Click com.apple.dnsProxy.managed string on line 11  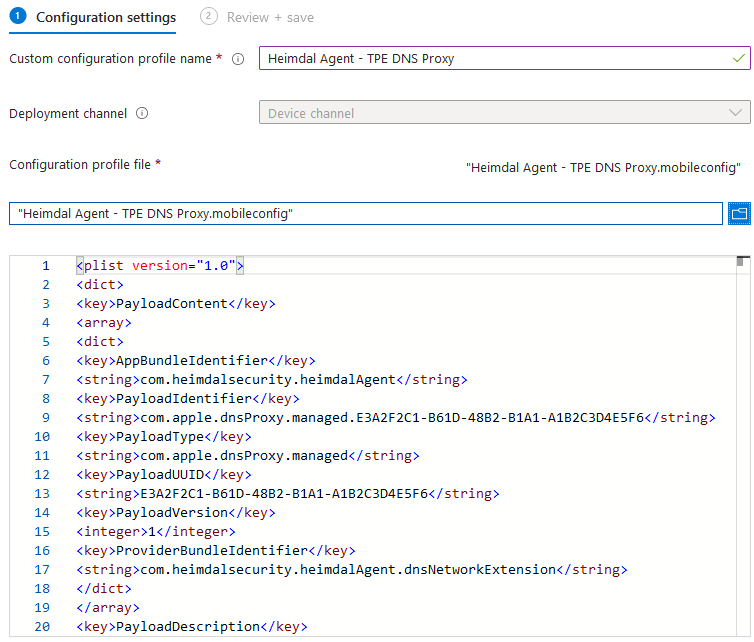(x=248, y=455)
